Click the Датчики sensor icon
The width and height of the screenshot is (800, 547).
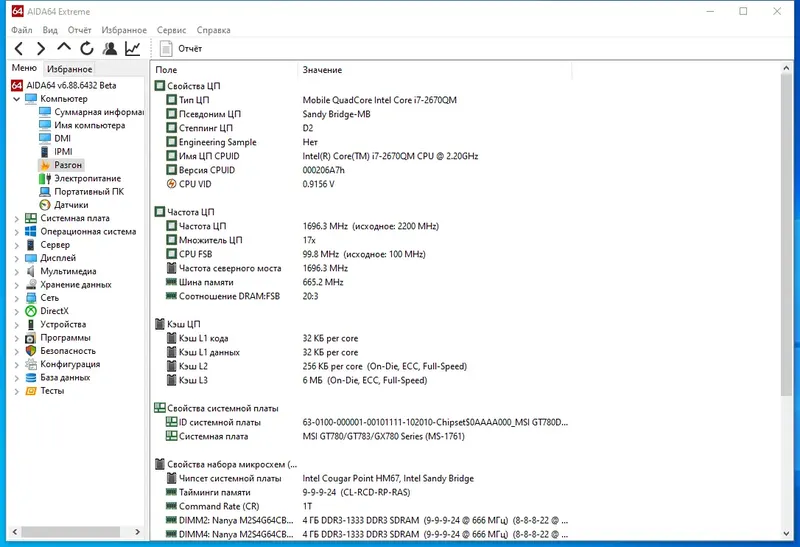click(45, 205)
